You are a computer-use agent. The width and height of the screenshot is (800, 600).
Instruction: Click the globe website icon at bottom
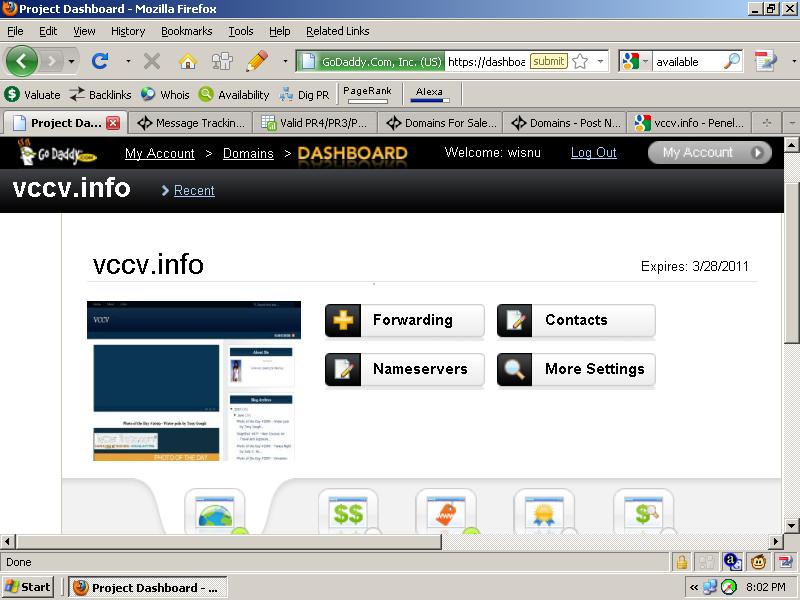click(214, 514)
